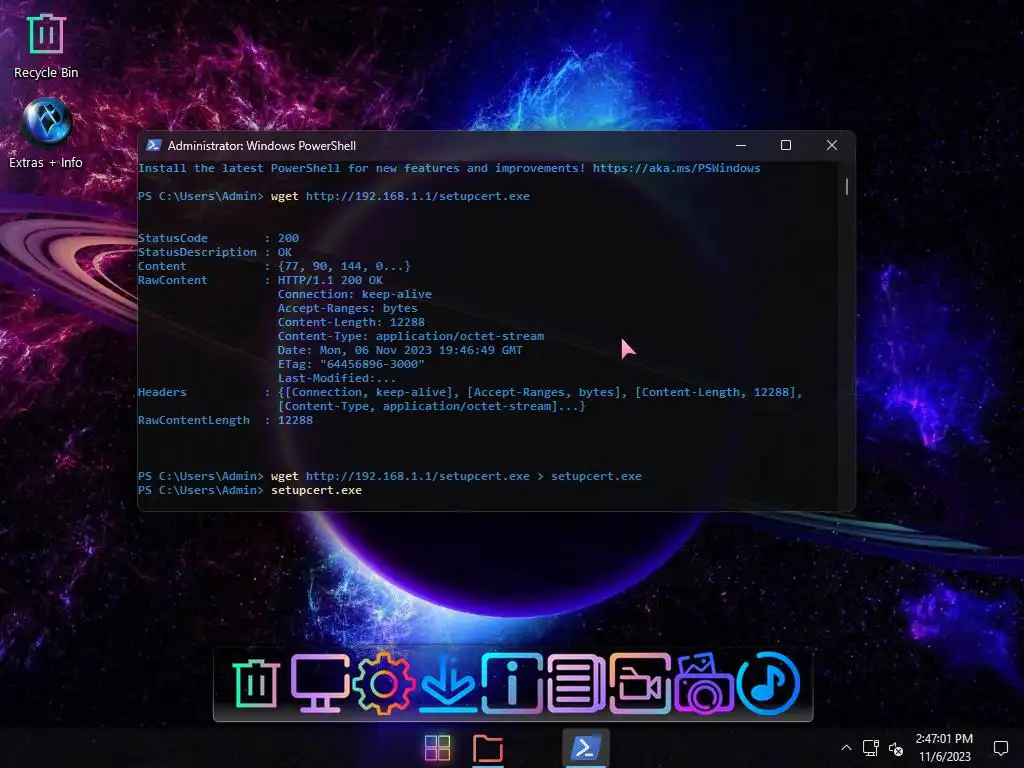Click the PowerShell taskbar icon
The height and width of the screenshot is (768, 1024).
586,748
